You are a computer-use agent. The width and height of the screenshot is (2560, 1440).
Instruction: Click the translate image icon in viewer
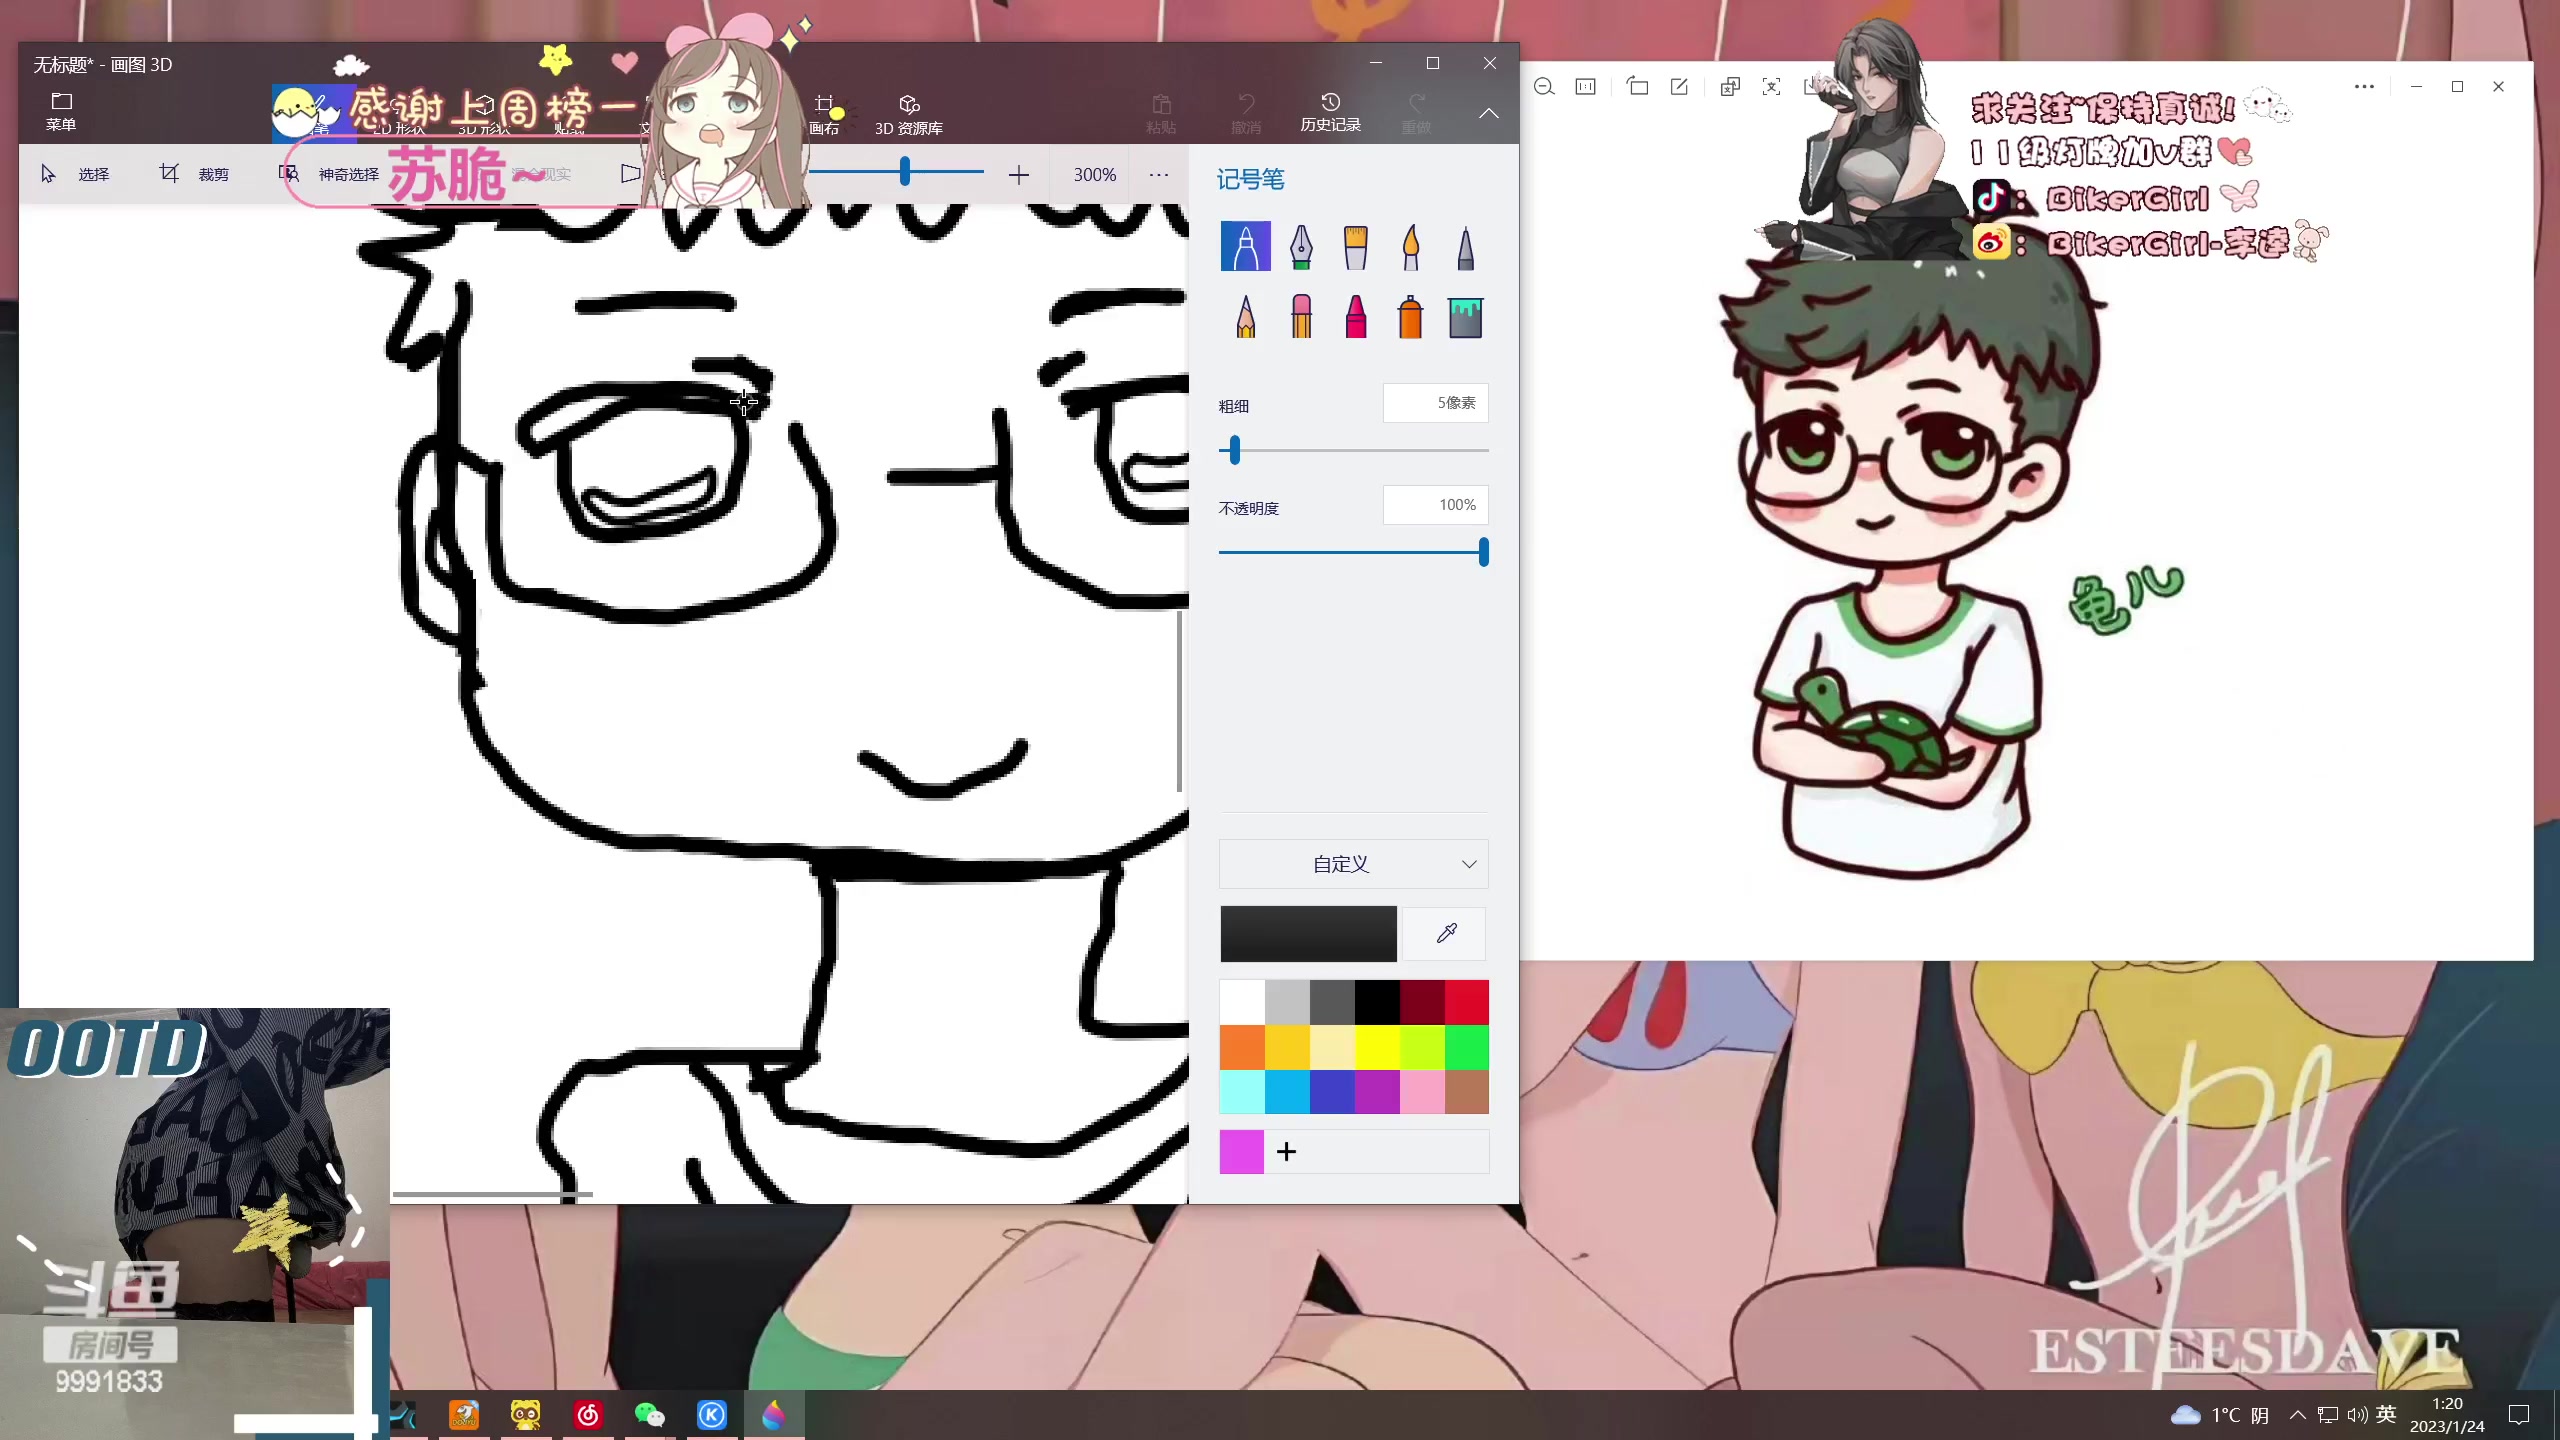tap(1730, 87)
